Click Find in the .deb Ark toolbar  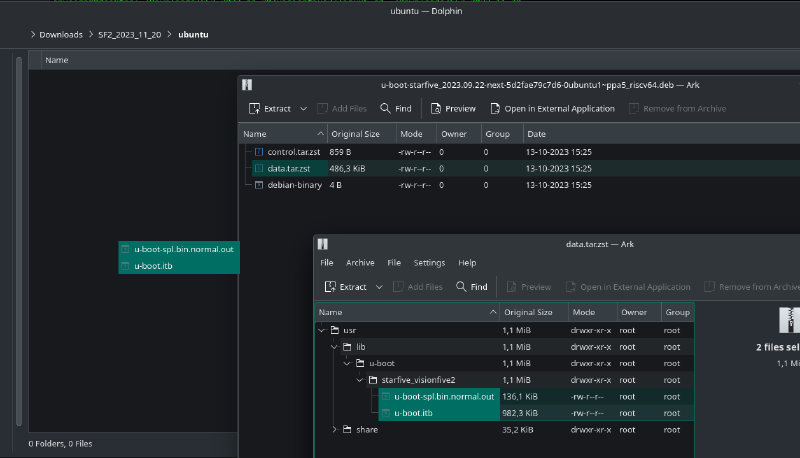tap(396, 108)
